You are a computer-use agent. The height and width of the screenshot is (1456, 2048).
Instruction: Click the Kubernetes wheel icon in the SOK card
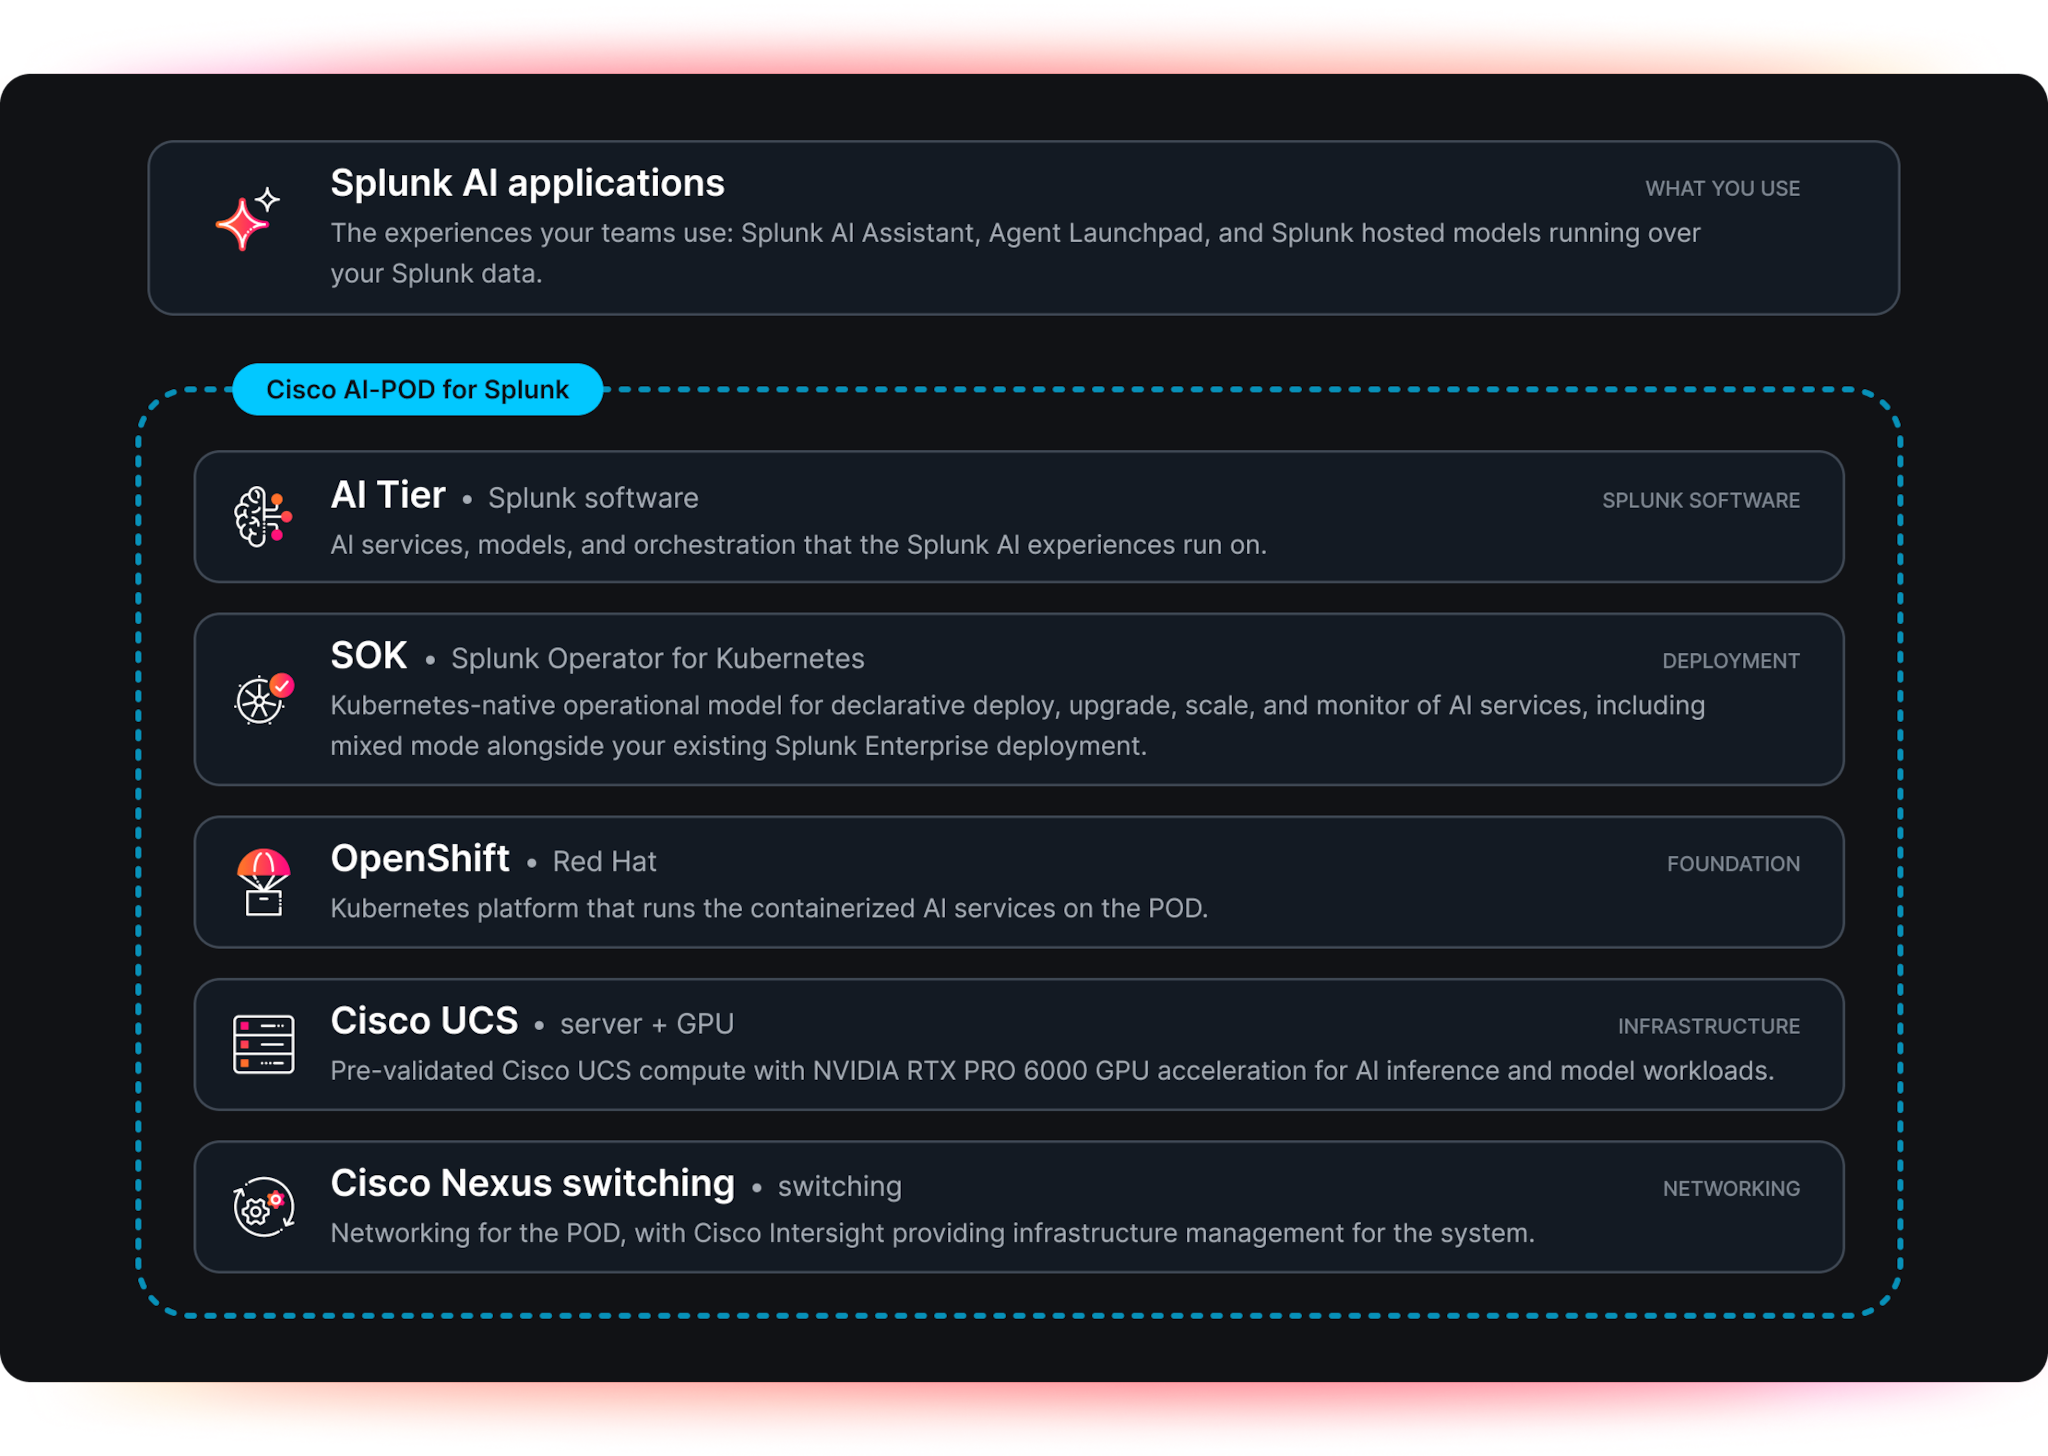coord(264,698)
